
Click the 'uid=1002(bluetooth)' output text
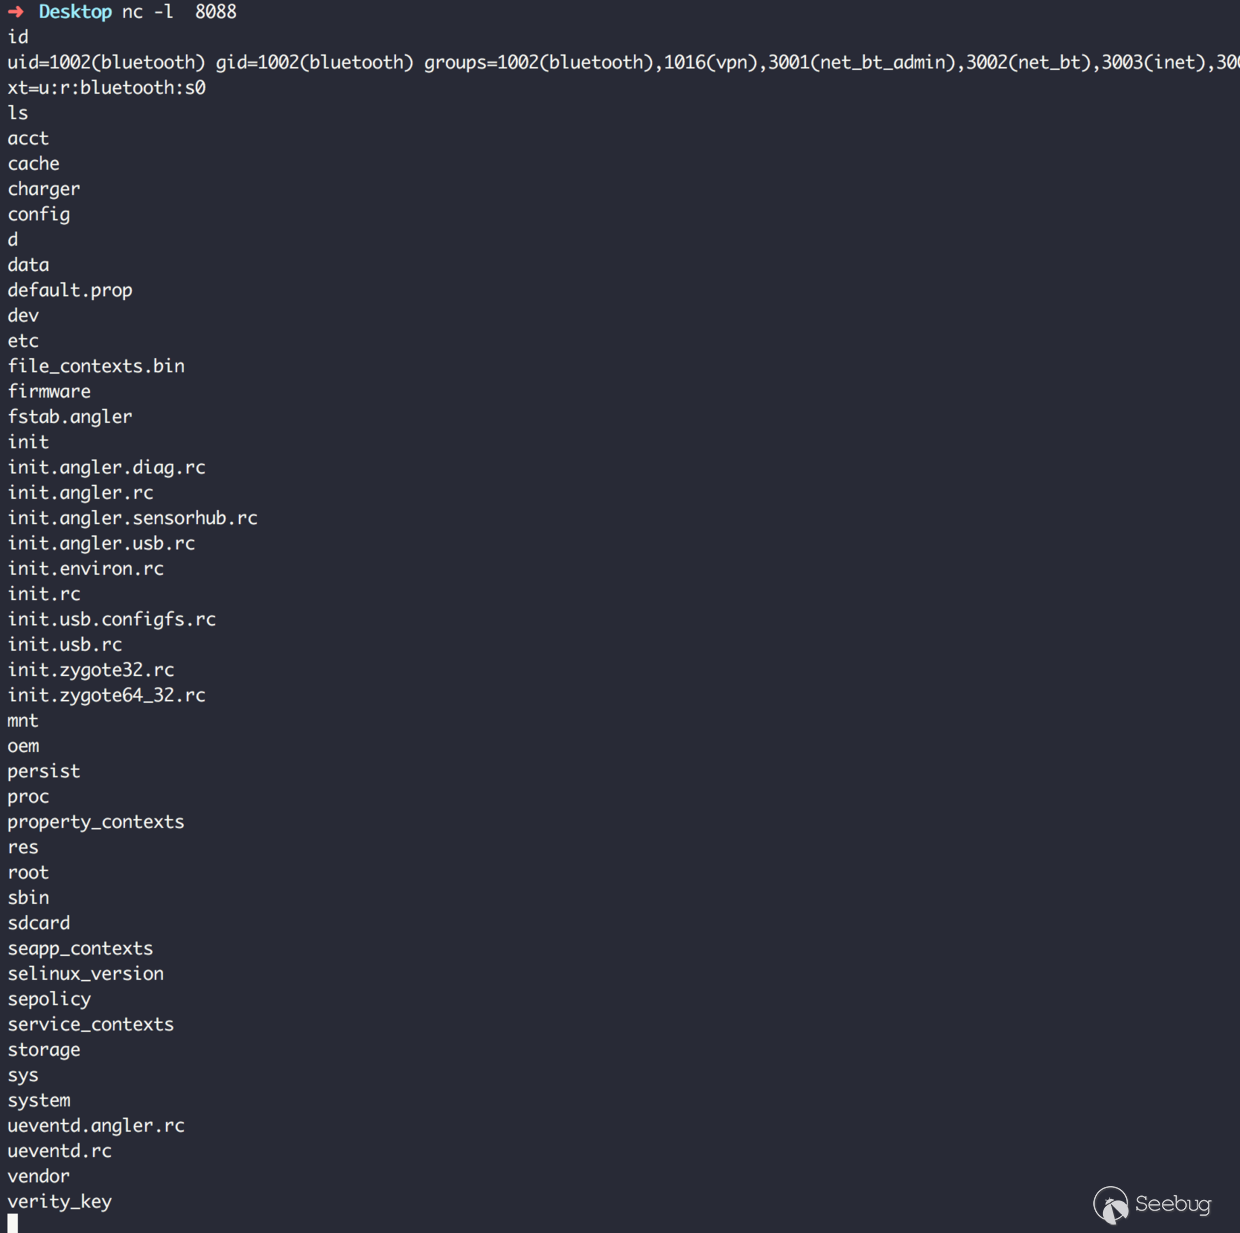106,62
